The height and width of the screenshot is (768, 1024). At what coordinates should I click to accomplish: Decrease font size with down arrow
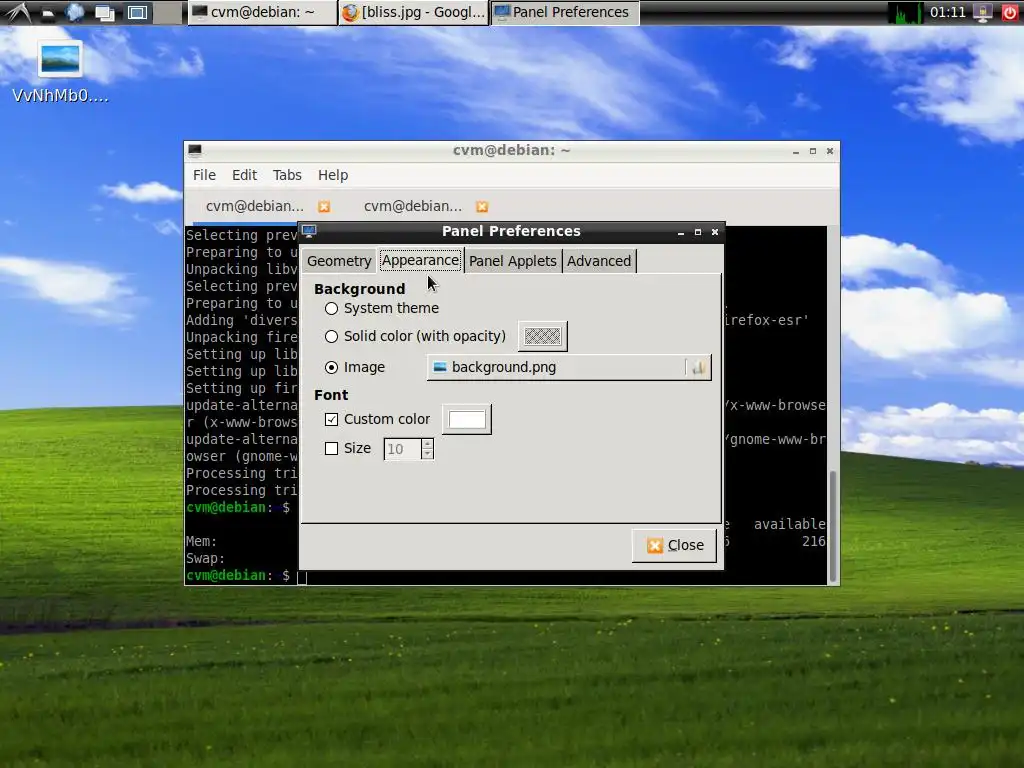coord(428,455)
